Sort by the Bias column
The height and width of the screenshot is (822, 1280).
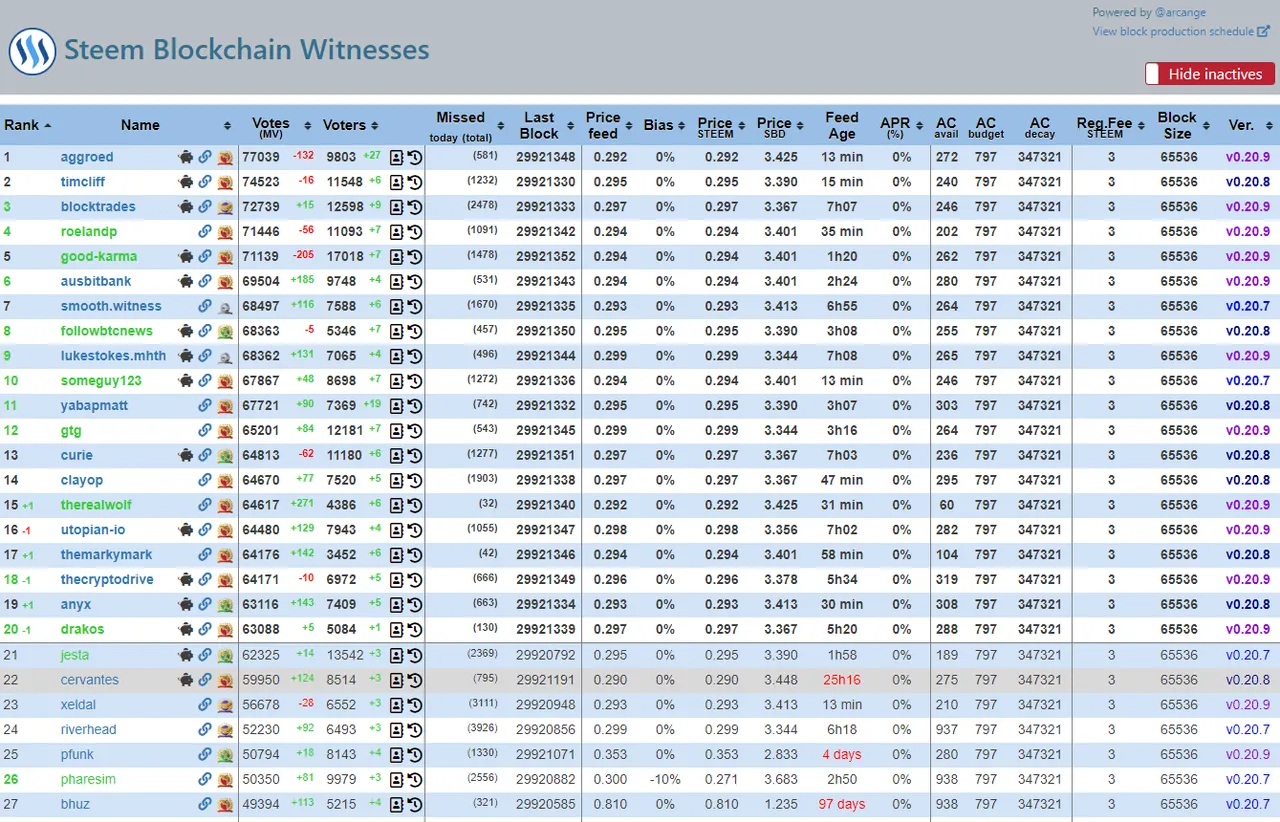pos(664,125)
